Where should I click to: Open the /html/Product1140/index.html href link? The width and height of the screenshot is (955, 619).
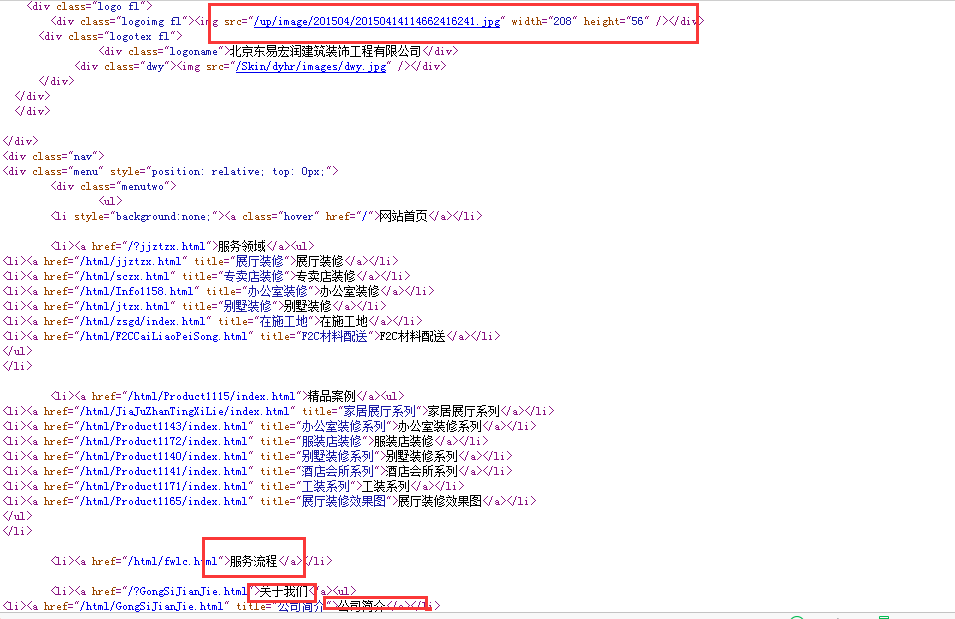tap(148, 456)
